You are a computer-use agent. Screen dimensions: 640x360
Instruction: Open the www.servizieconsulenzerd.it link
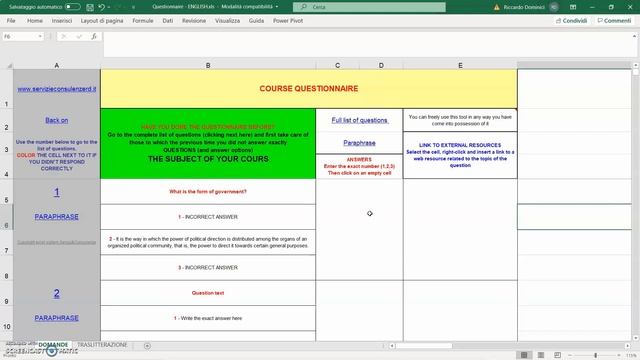(x=57, y=89)
